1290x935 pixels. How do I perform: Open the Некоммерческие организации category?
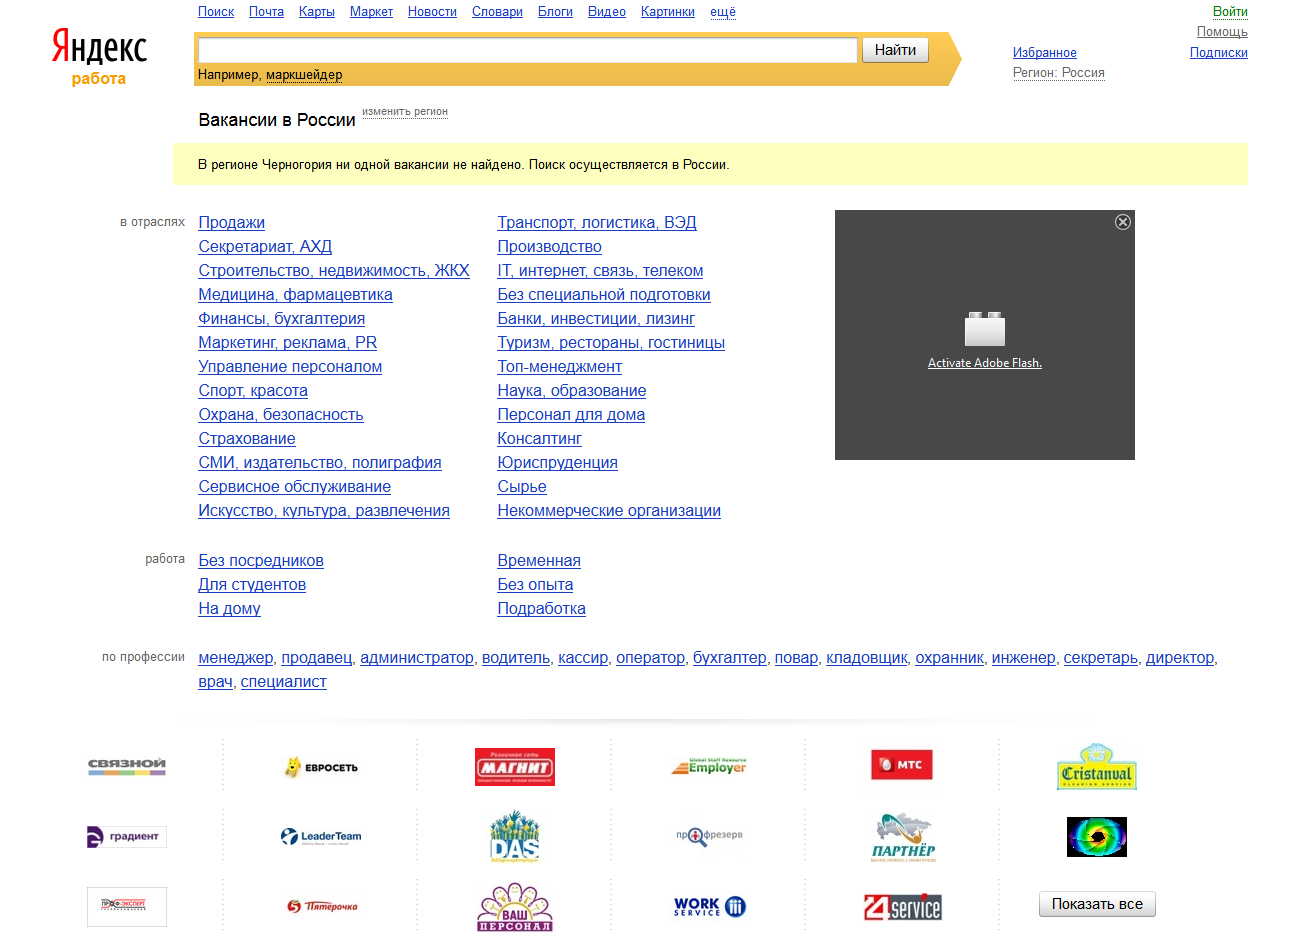[609, 511]
